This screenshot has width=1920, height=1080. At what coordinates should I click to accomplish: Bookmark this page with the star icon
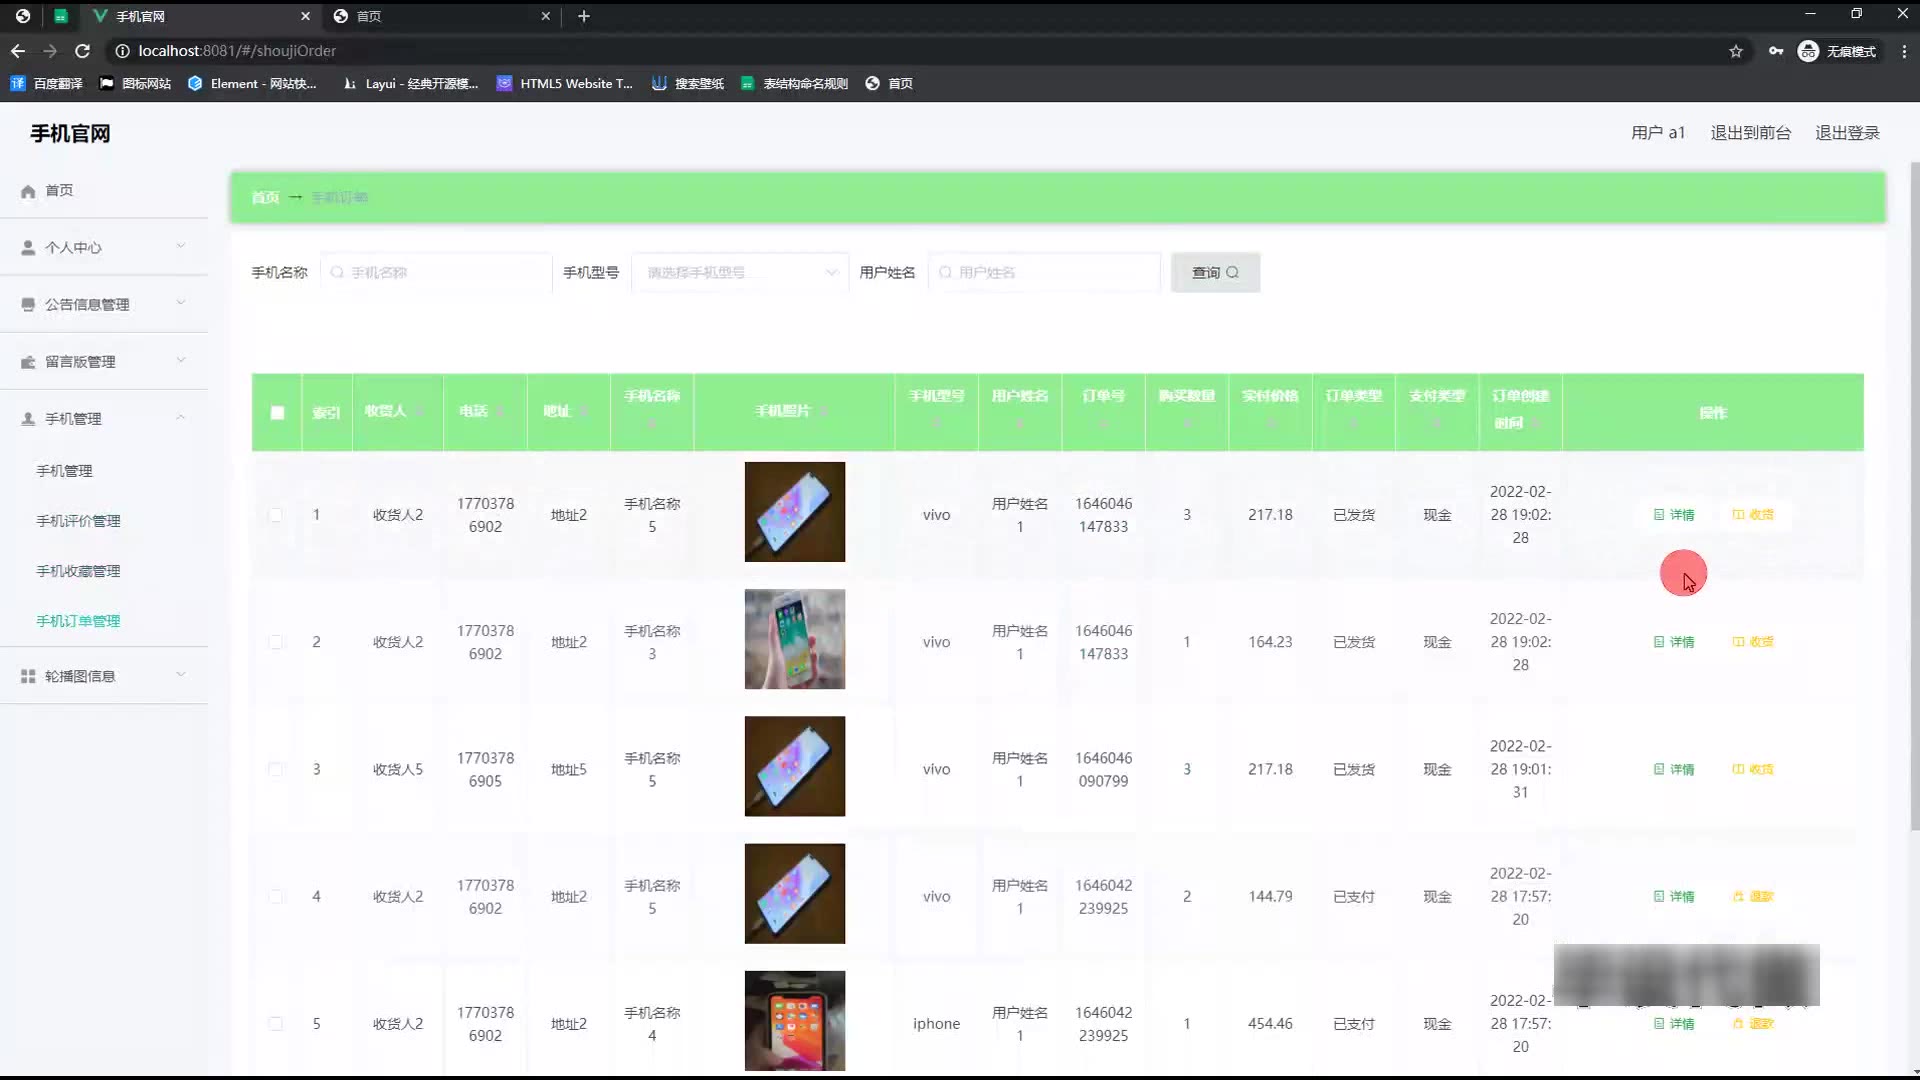pos(1736,51)
